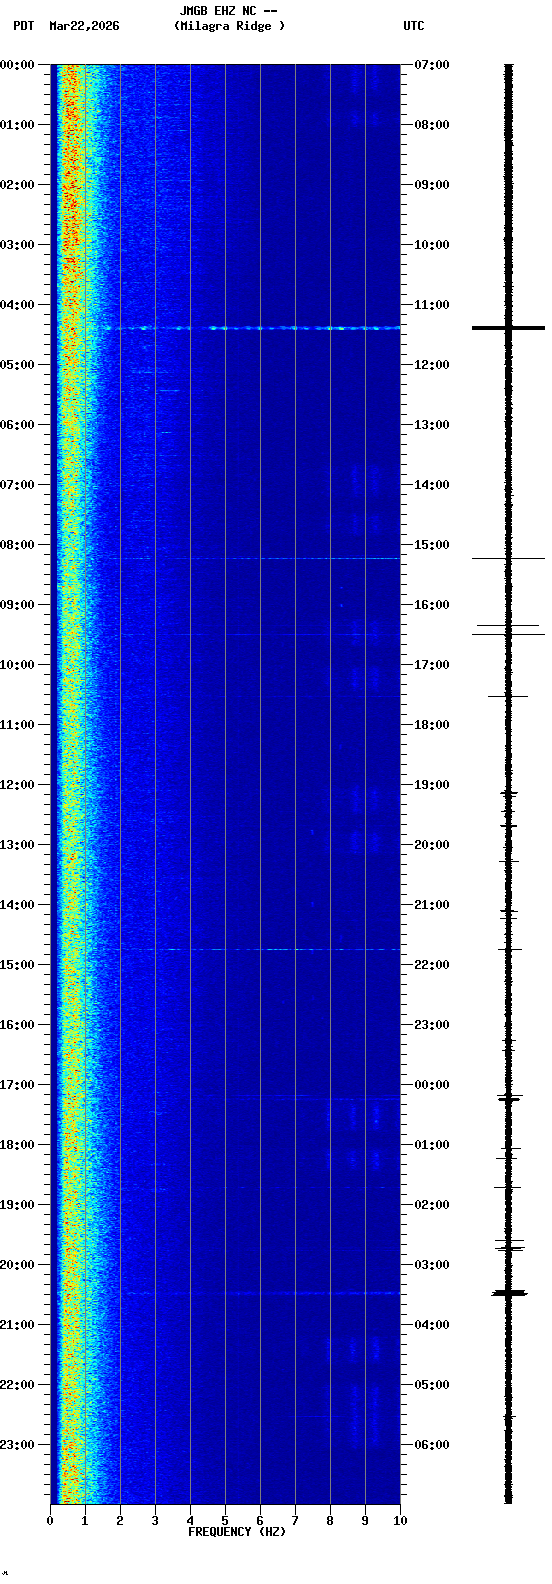The image size is (552, 1584).
Task: Select the PDT axis label "23:00"
Action: 17,1445
